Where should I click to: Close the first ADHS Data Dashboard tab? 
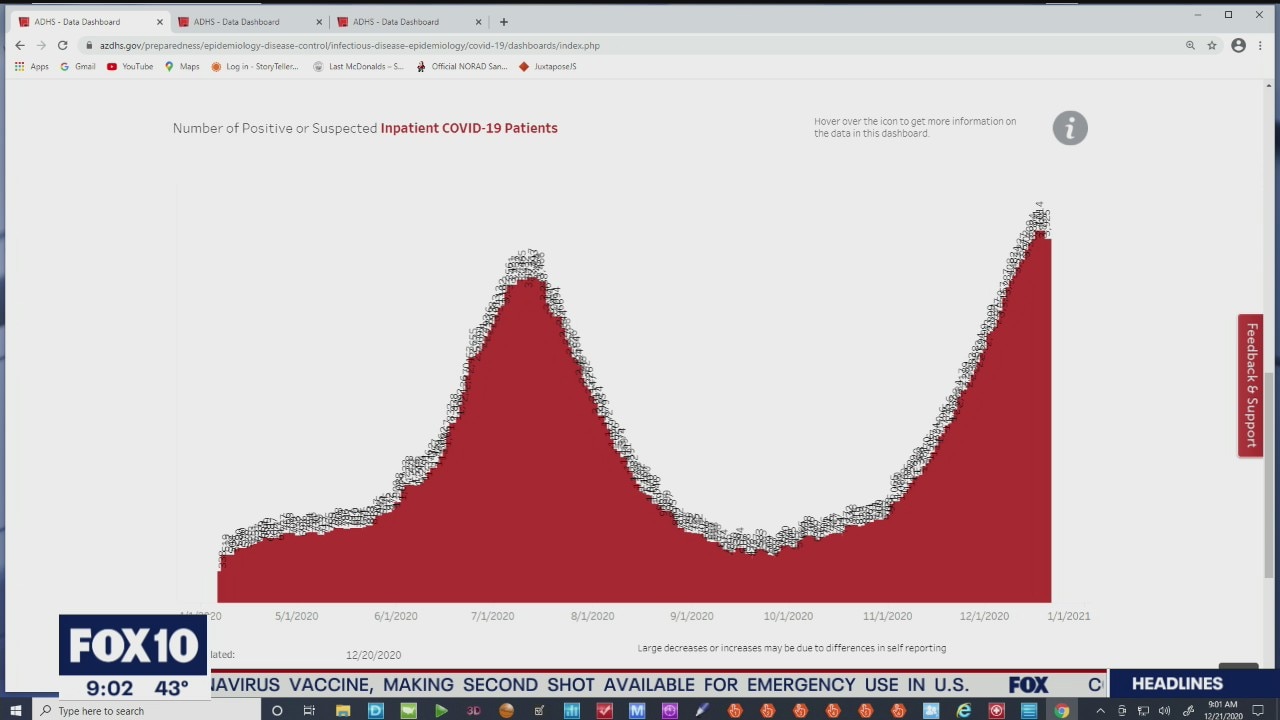(159, 21)
